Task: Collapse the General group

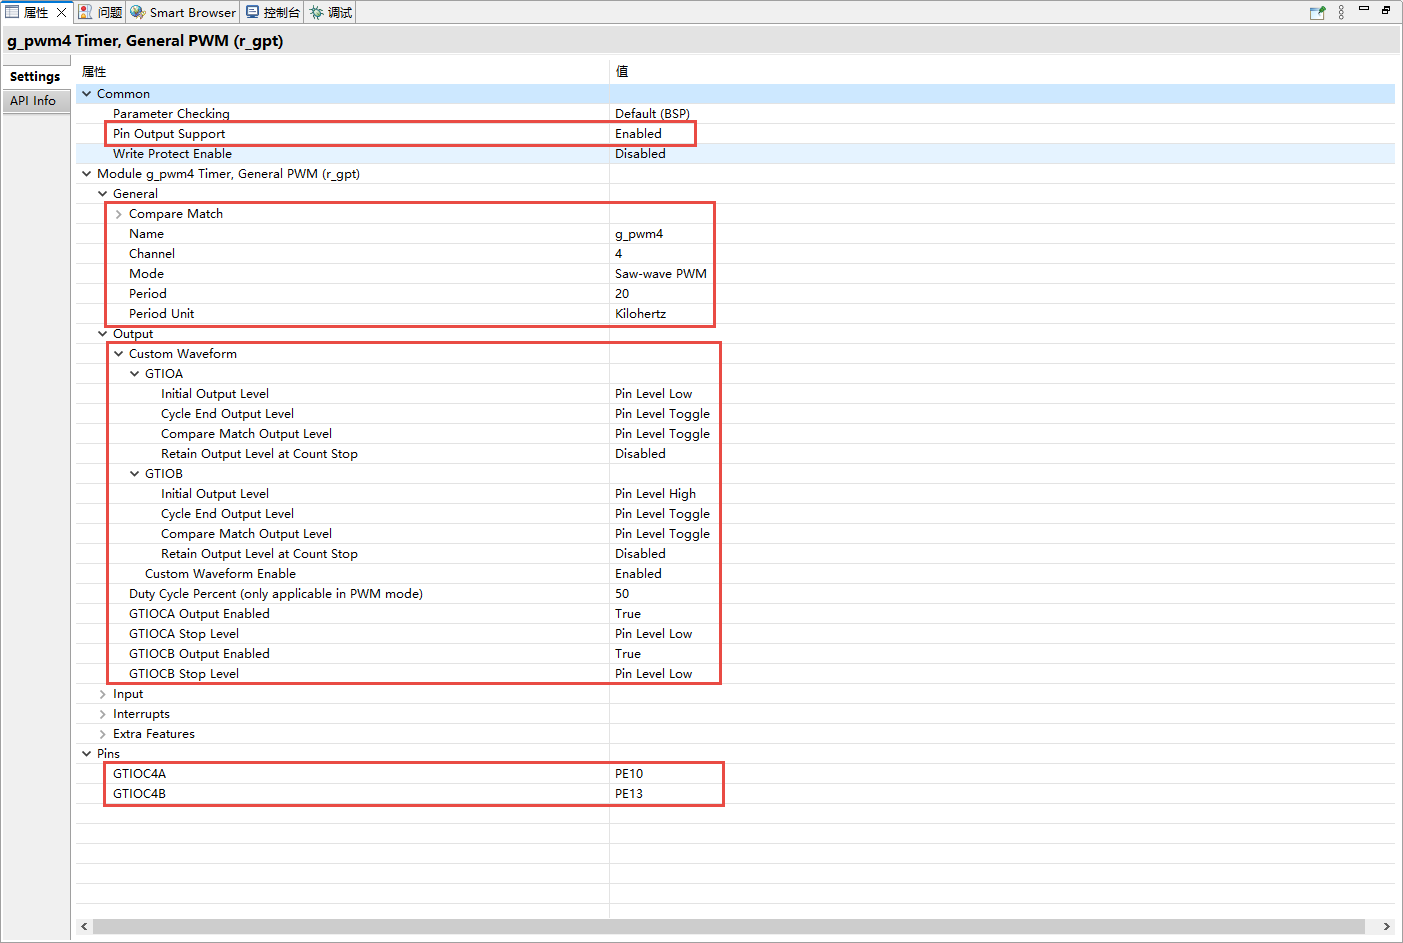Action: tap(103, 194)
